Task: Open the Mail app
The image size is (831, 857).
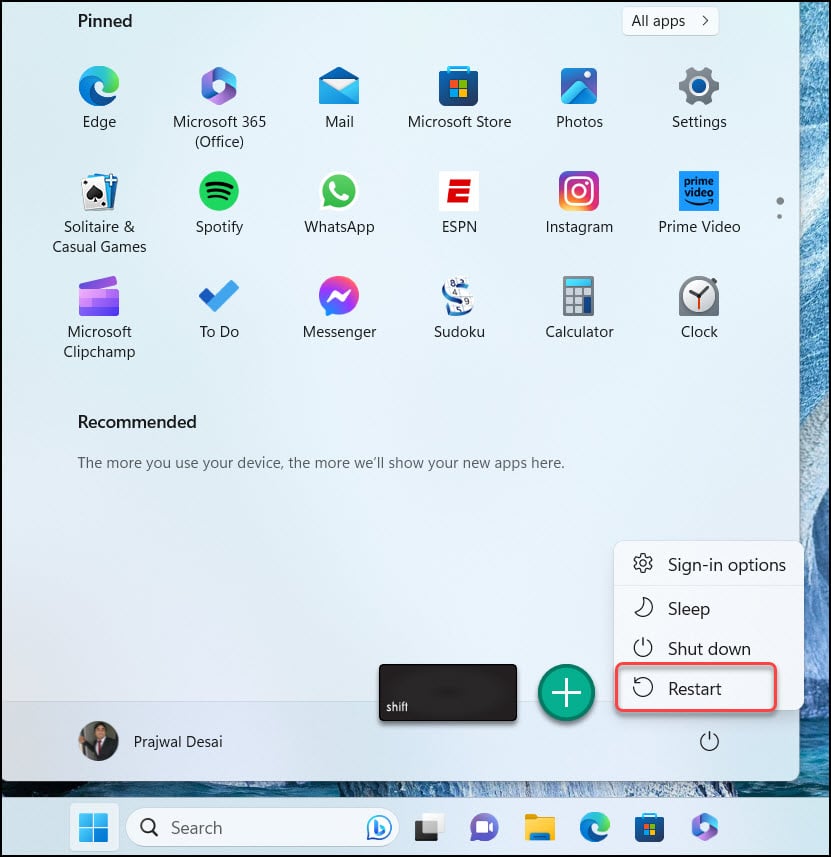Action: tap(339, 97)
